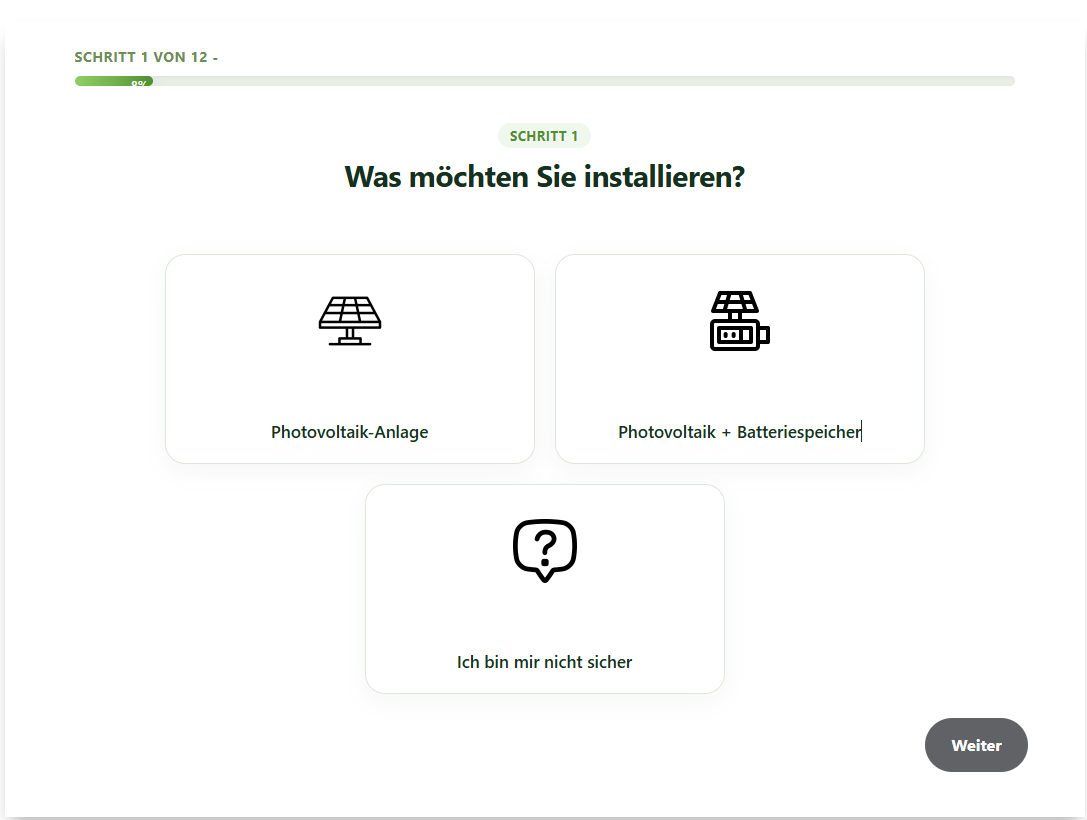Click the Photovoltaik + Batteriespeicher label text
Screen dimensions: 1087x820
point(739,432)
